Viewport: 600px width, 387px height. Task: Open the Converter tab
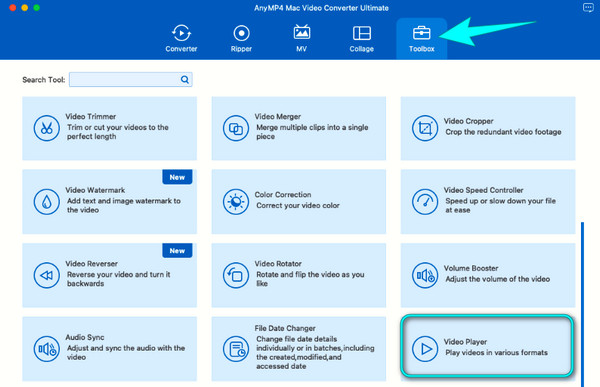click(181, 38)
